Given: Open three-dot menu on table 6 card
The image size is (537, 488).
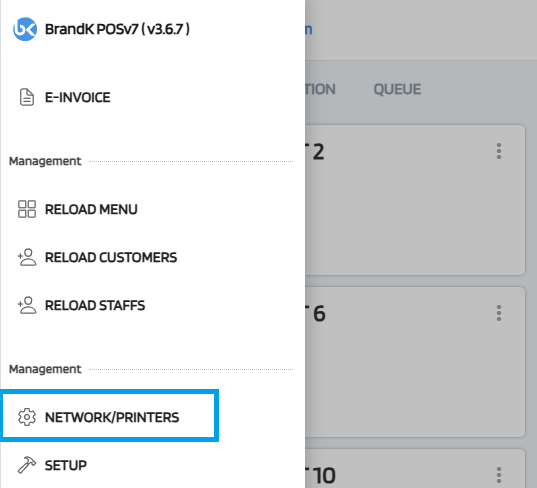Looking at the screenshot, I should [x=499, y=313].
